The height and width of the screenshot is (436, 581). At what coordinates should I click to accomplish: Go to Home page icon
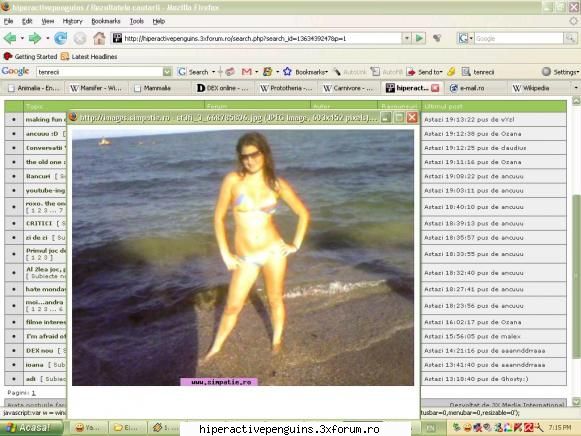[99, 38]
